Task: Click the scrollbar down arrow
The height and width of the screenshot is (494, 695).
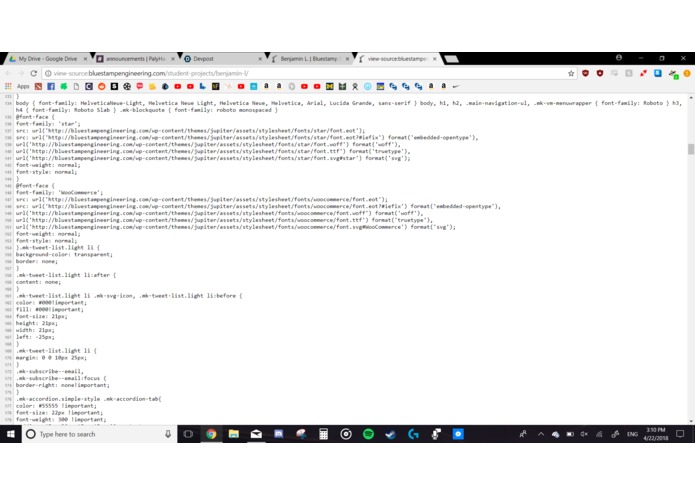Action: pyautogui.click(x=691, y=421)
